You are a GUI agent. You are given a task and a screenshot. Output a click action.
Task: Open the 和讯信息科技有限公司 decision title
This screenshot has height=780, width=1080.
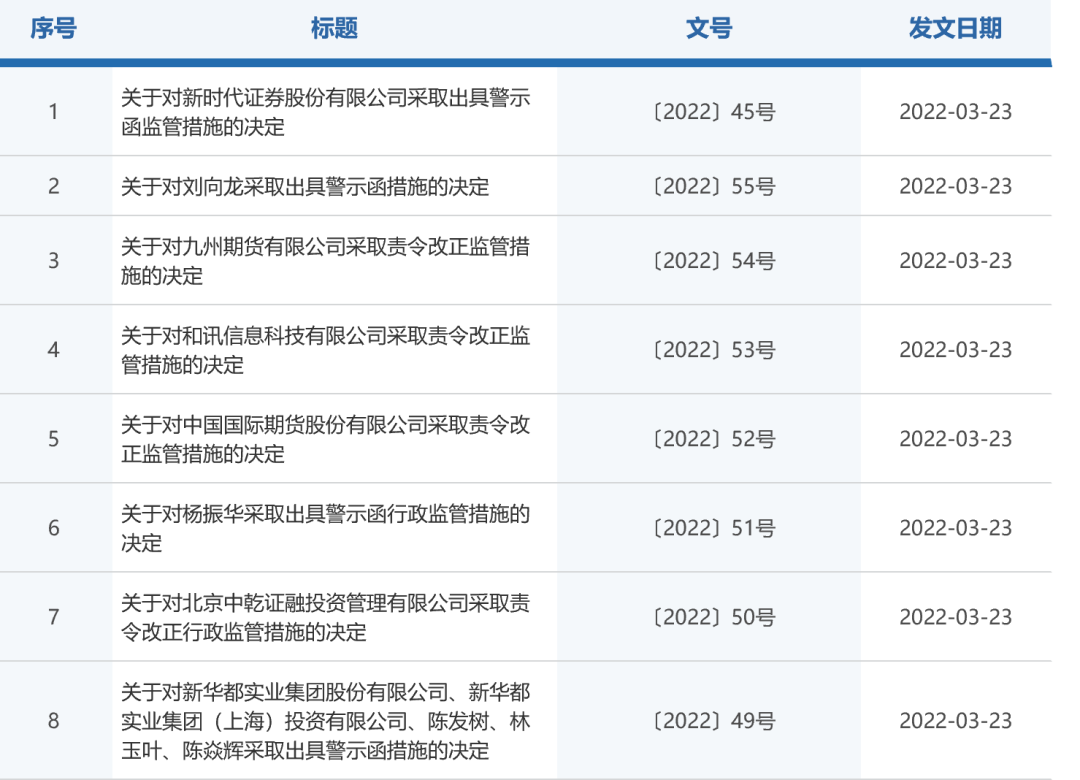coord(325,350)
